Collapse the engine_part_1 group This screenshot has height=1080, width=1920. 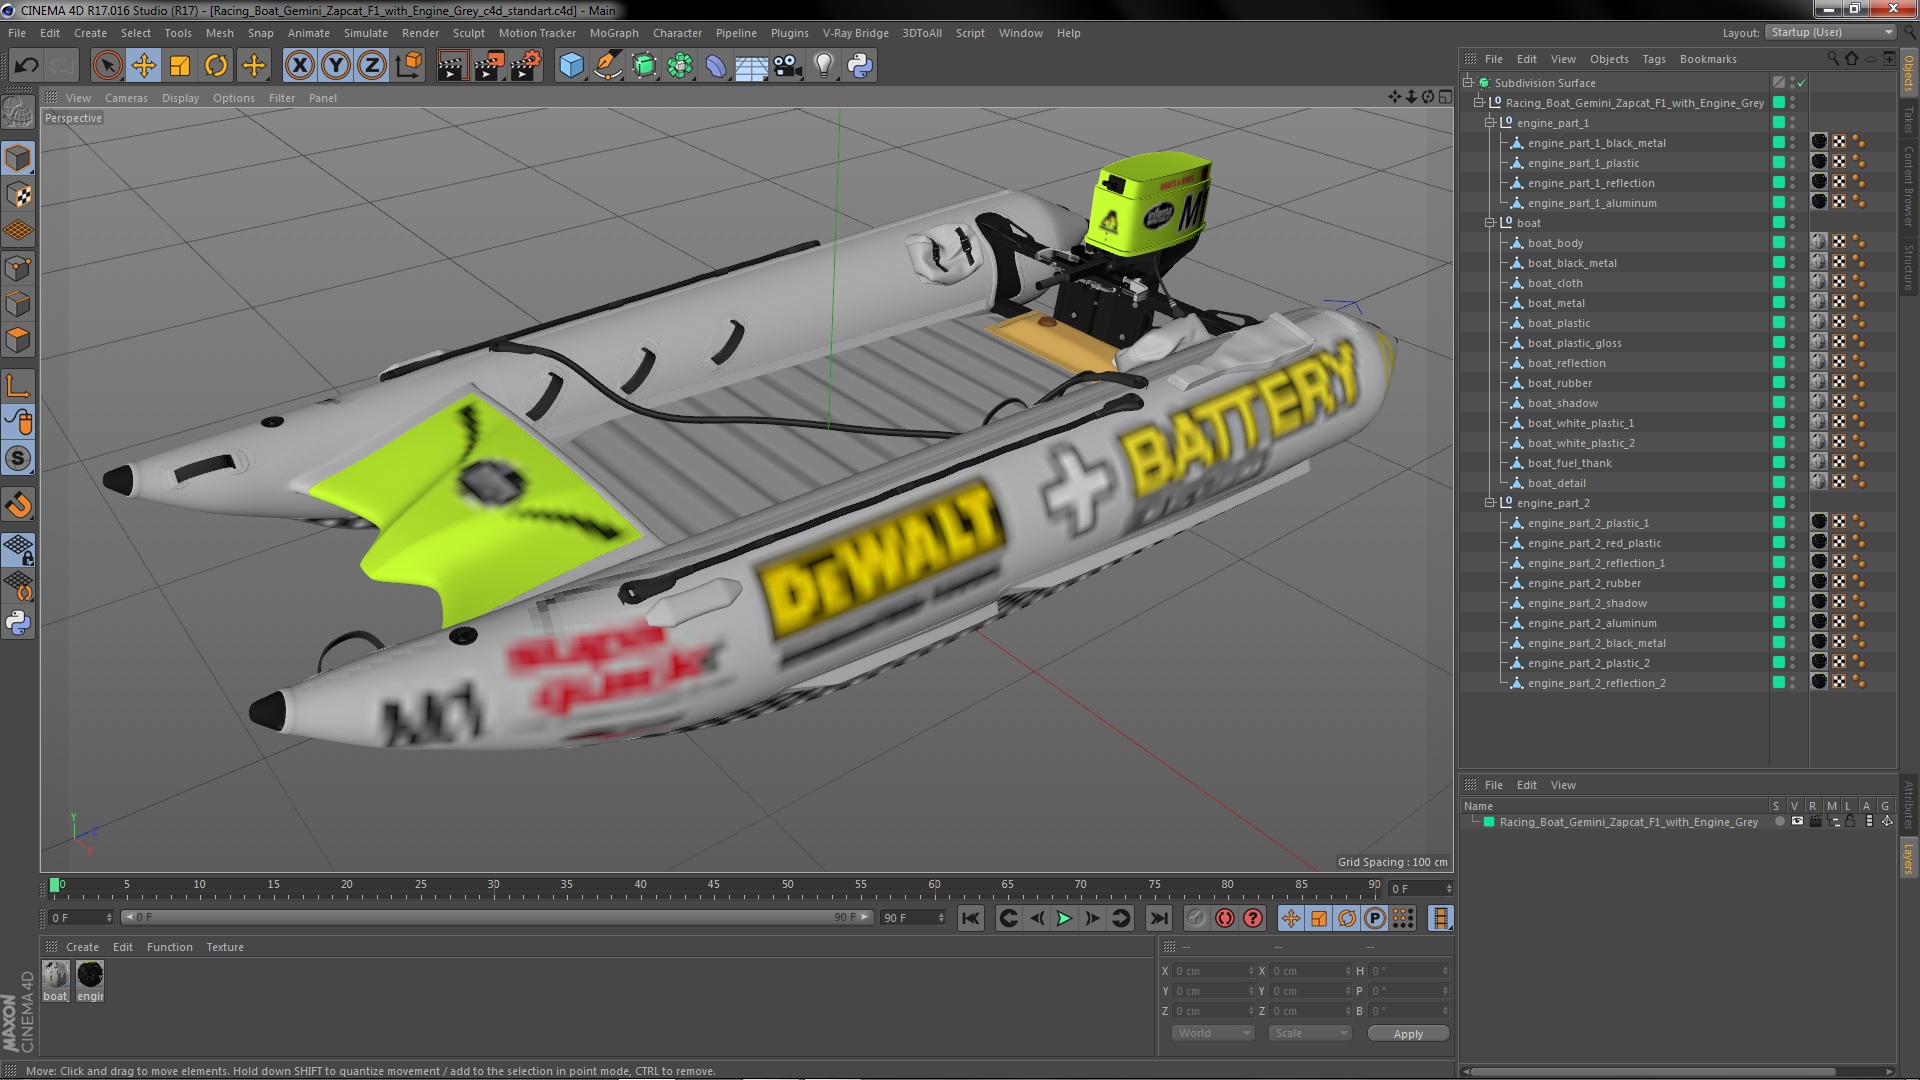[1490, 123]
